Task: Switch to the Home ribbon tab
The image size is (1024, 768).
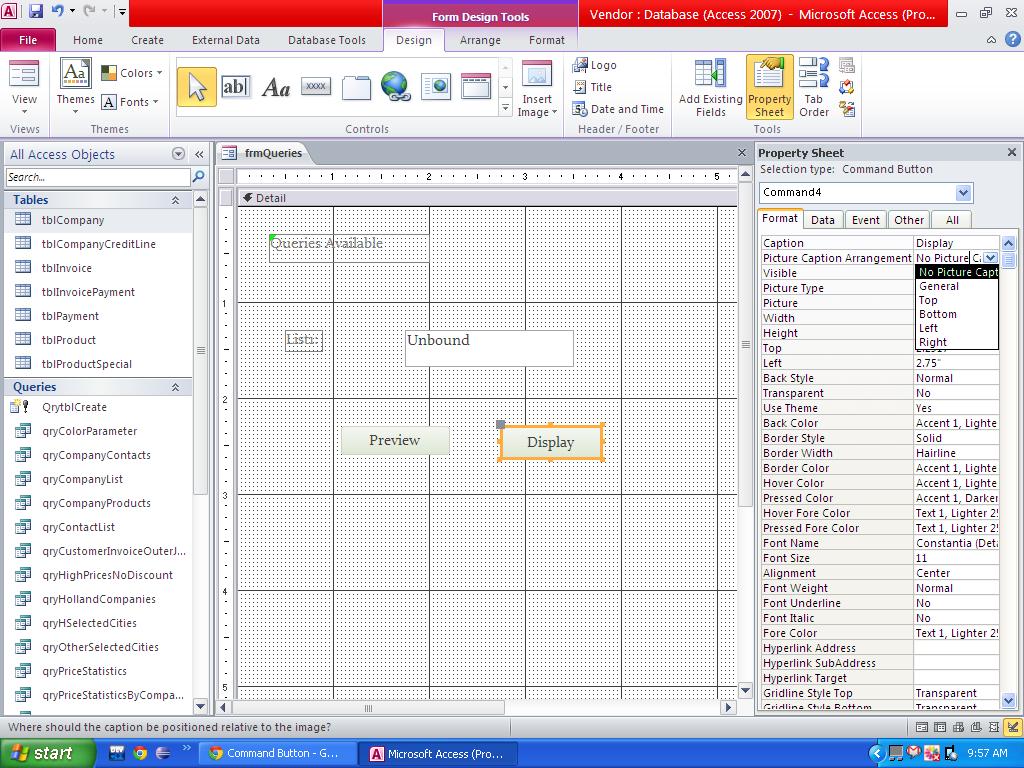Action: coord(88,40)
